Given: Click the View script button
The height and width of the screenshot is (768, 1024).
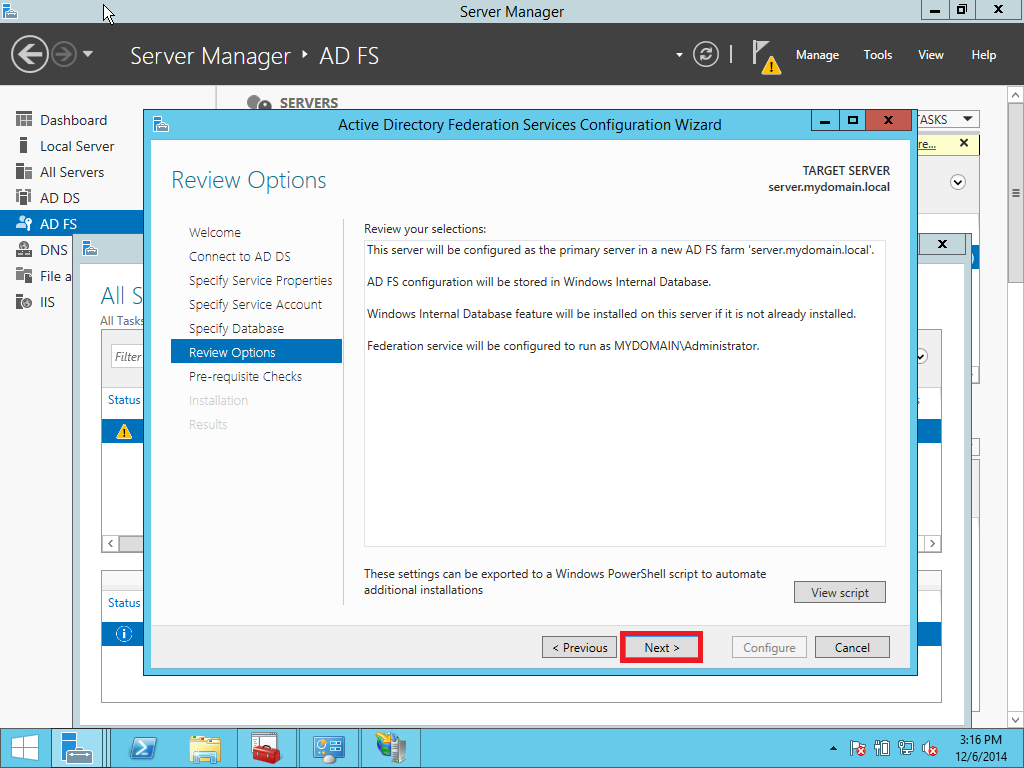Looking at the screenshot, I should coord(839,592).
